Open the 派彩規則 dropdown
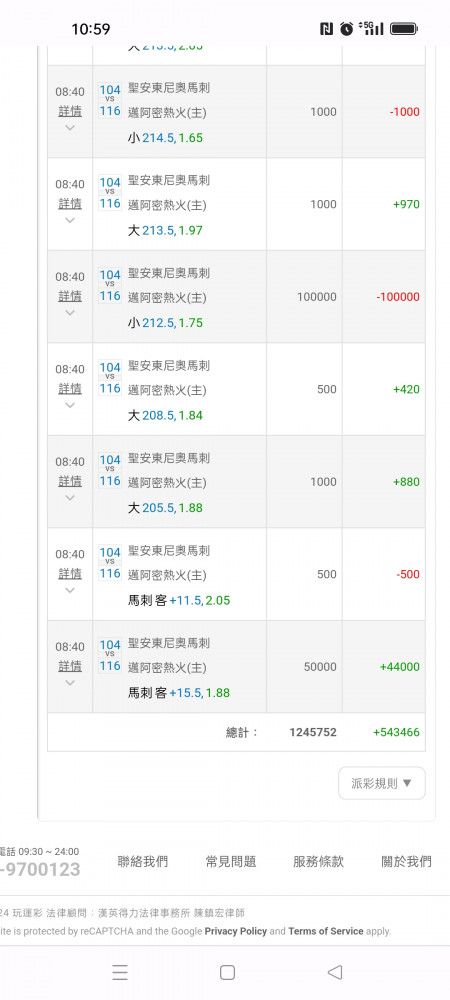This screenshot has width=450, height=1000. (x=382, y=783)
